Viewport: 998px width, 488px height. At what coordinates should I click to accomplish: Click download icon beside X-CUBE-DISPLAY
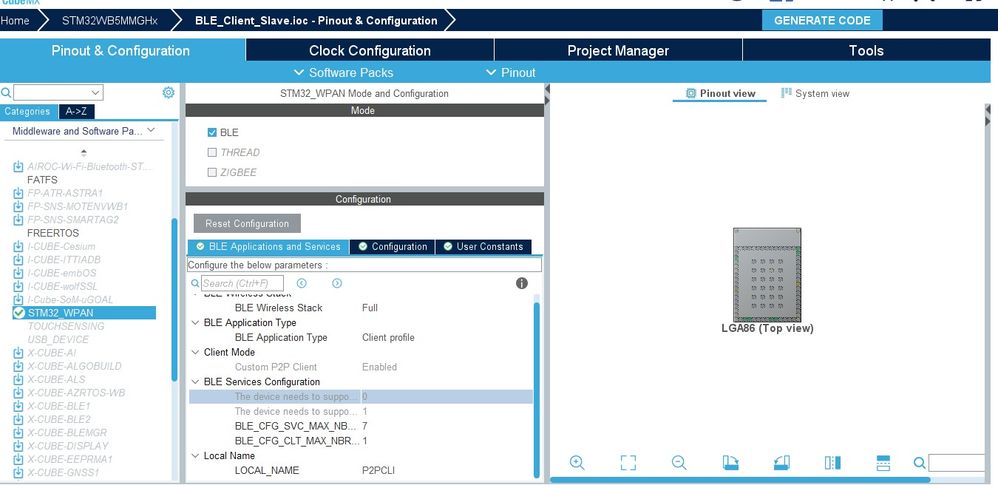pos(18,446)
